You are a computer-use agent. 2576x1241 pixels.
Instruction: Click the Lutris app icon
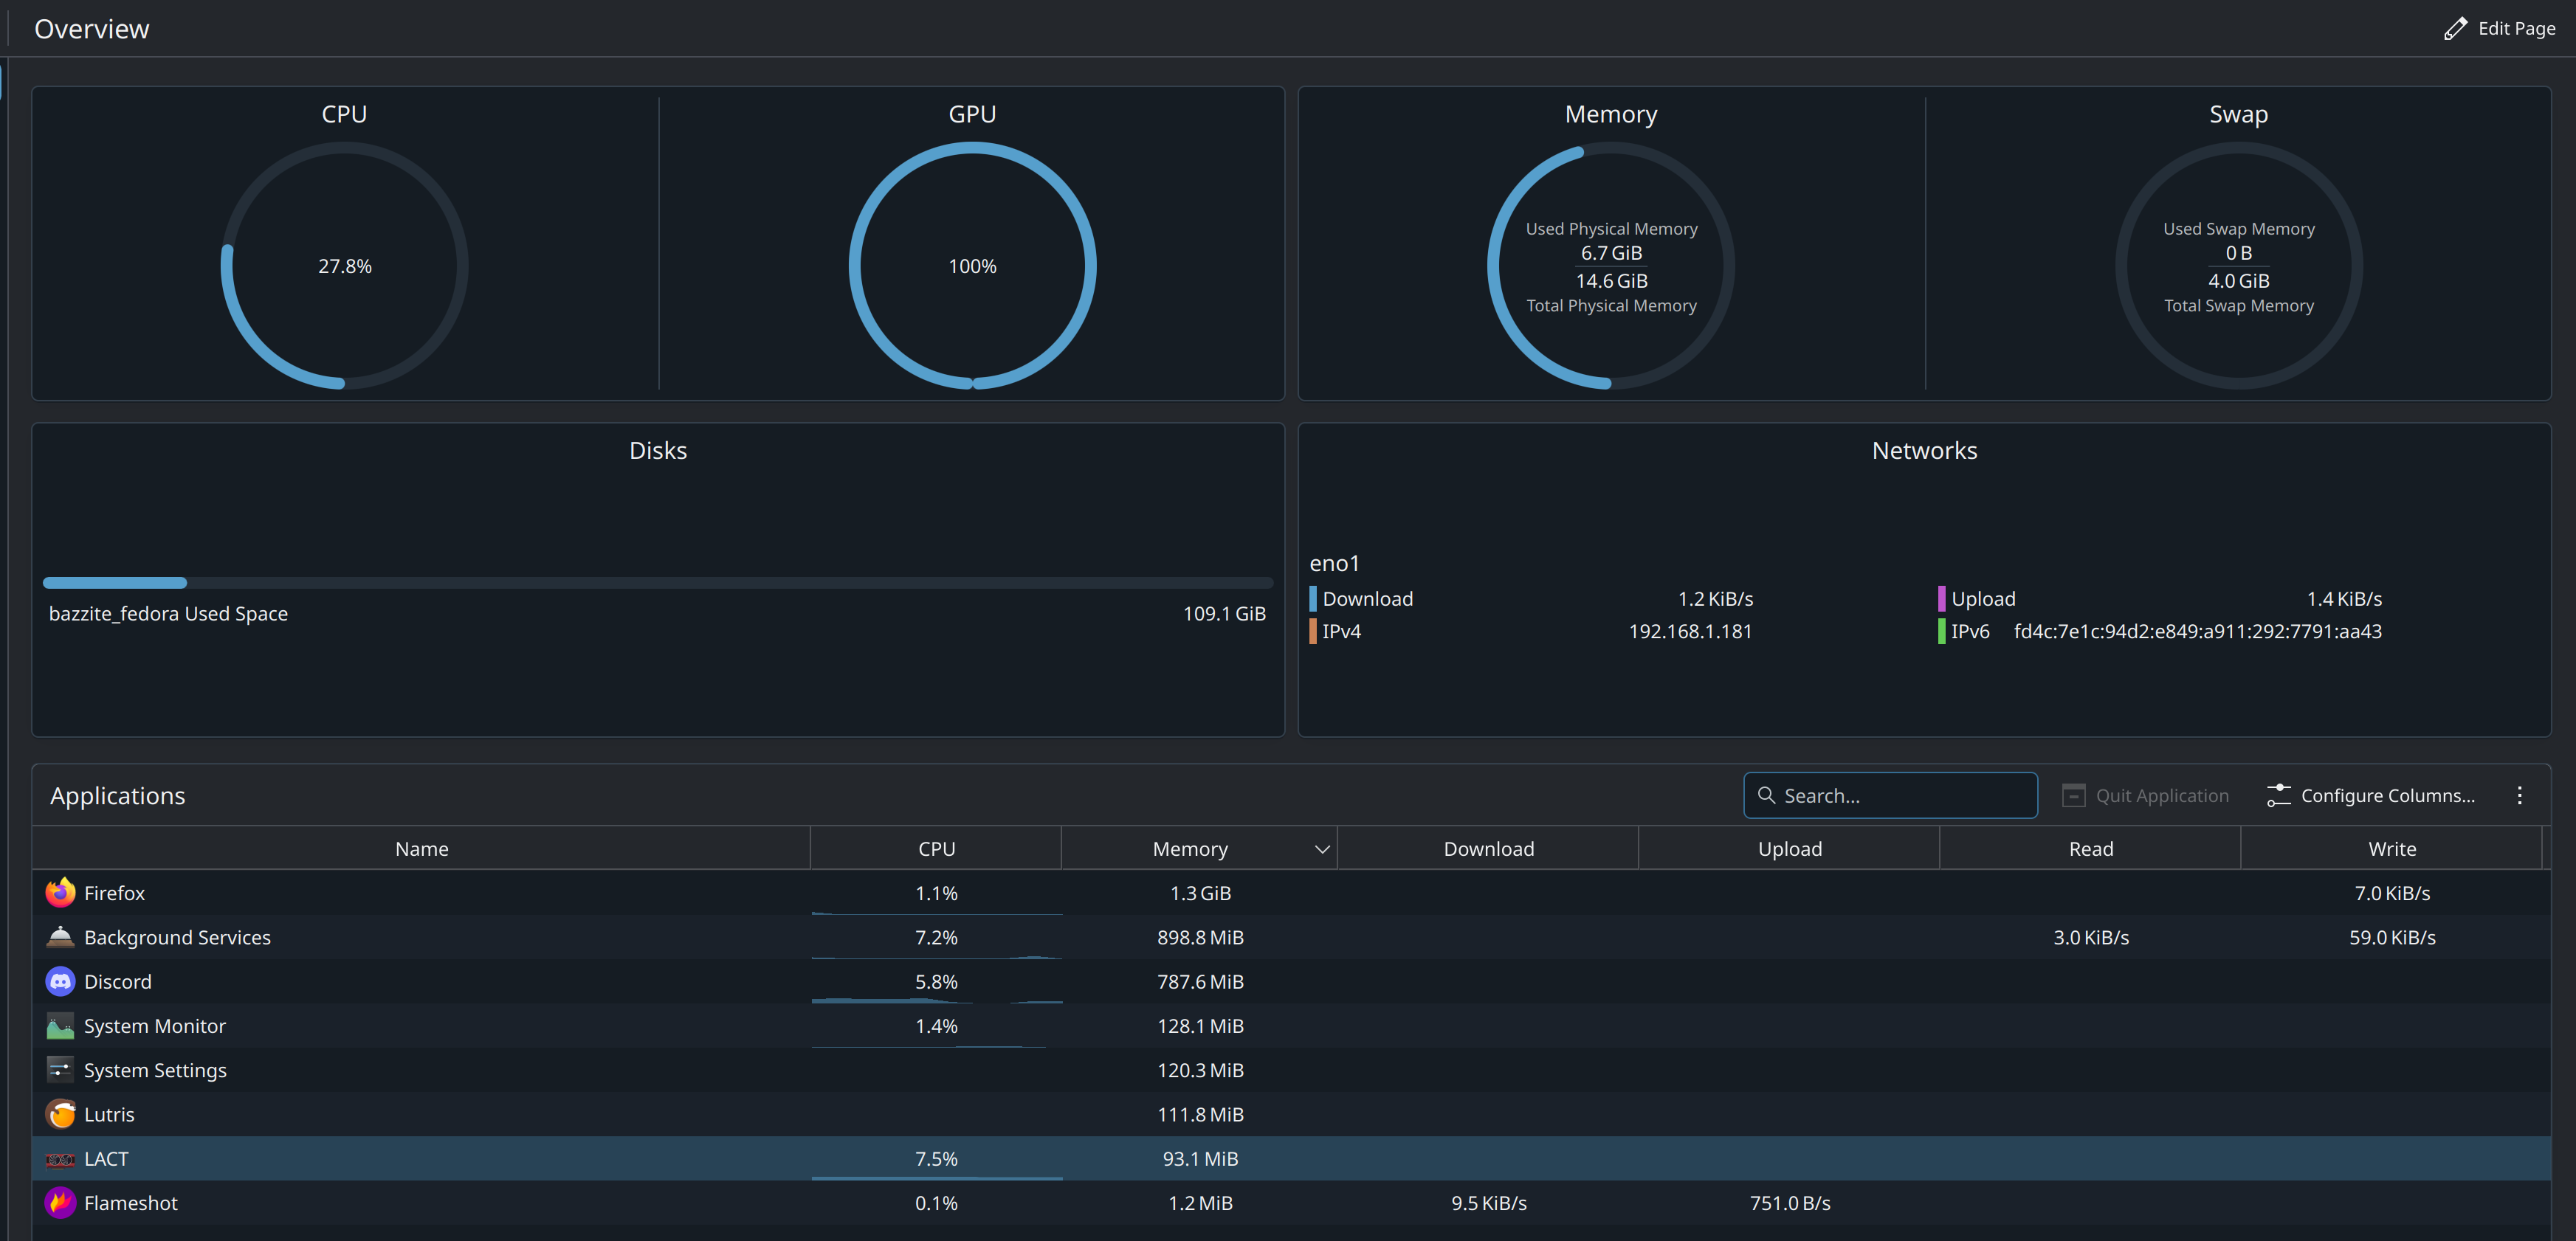[60, 1113]
